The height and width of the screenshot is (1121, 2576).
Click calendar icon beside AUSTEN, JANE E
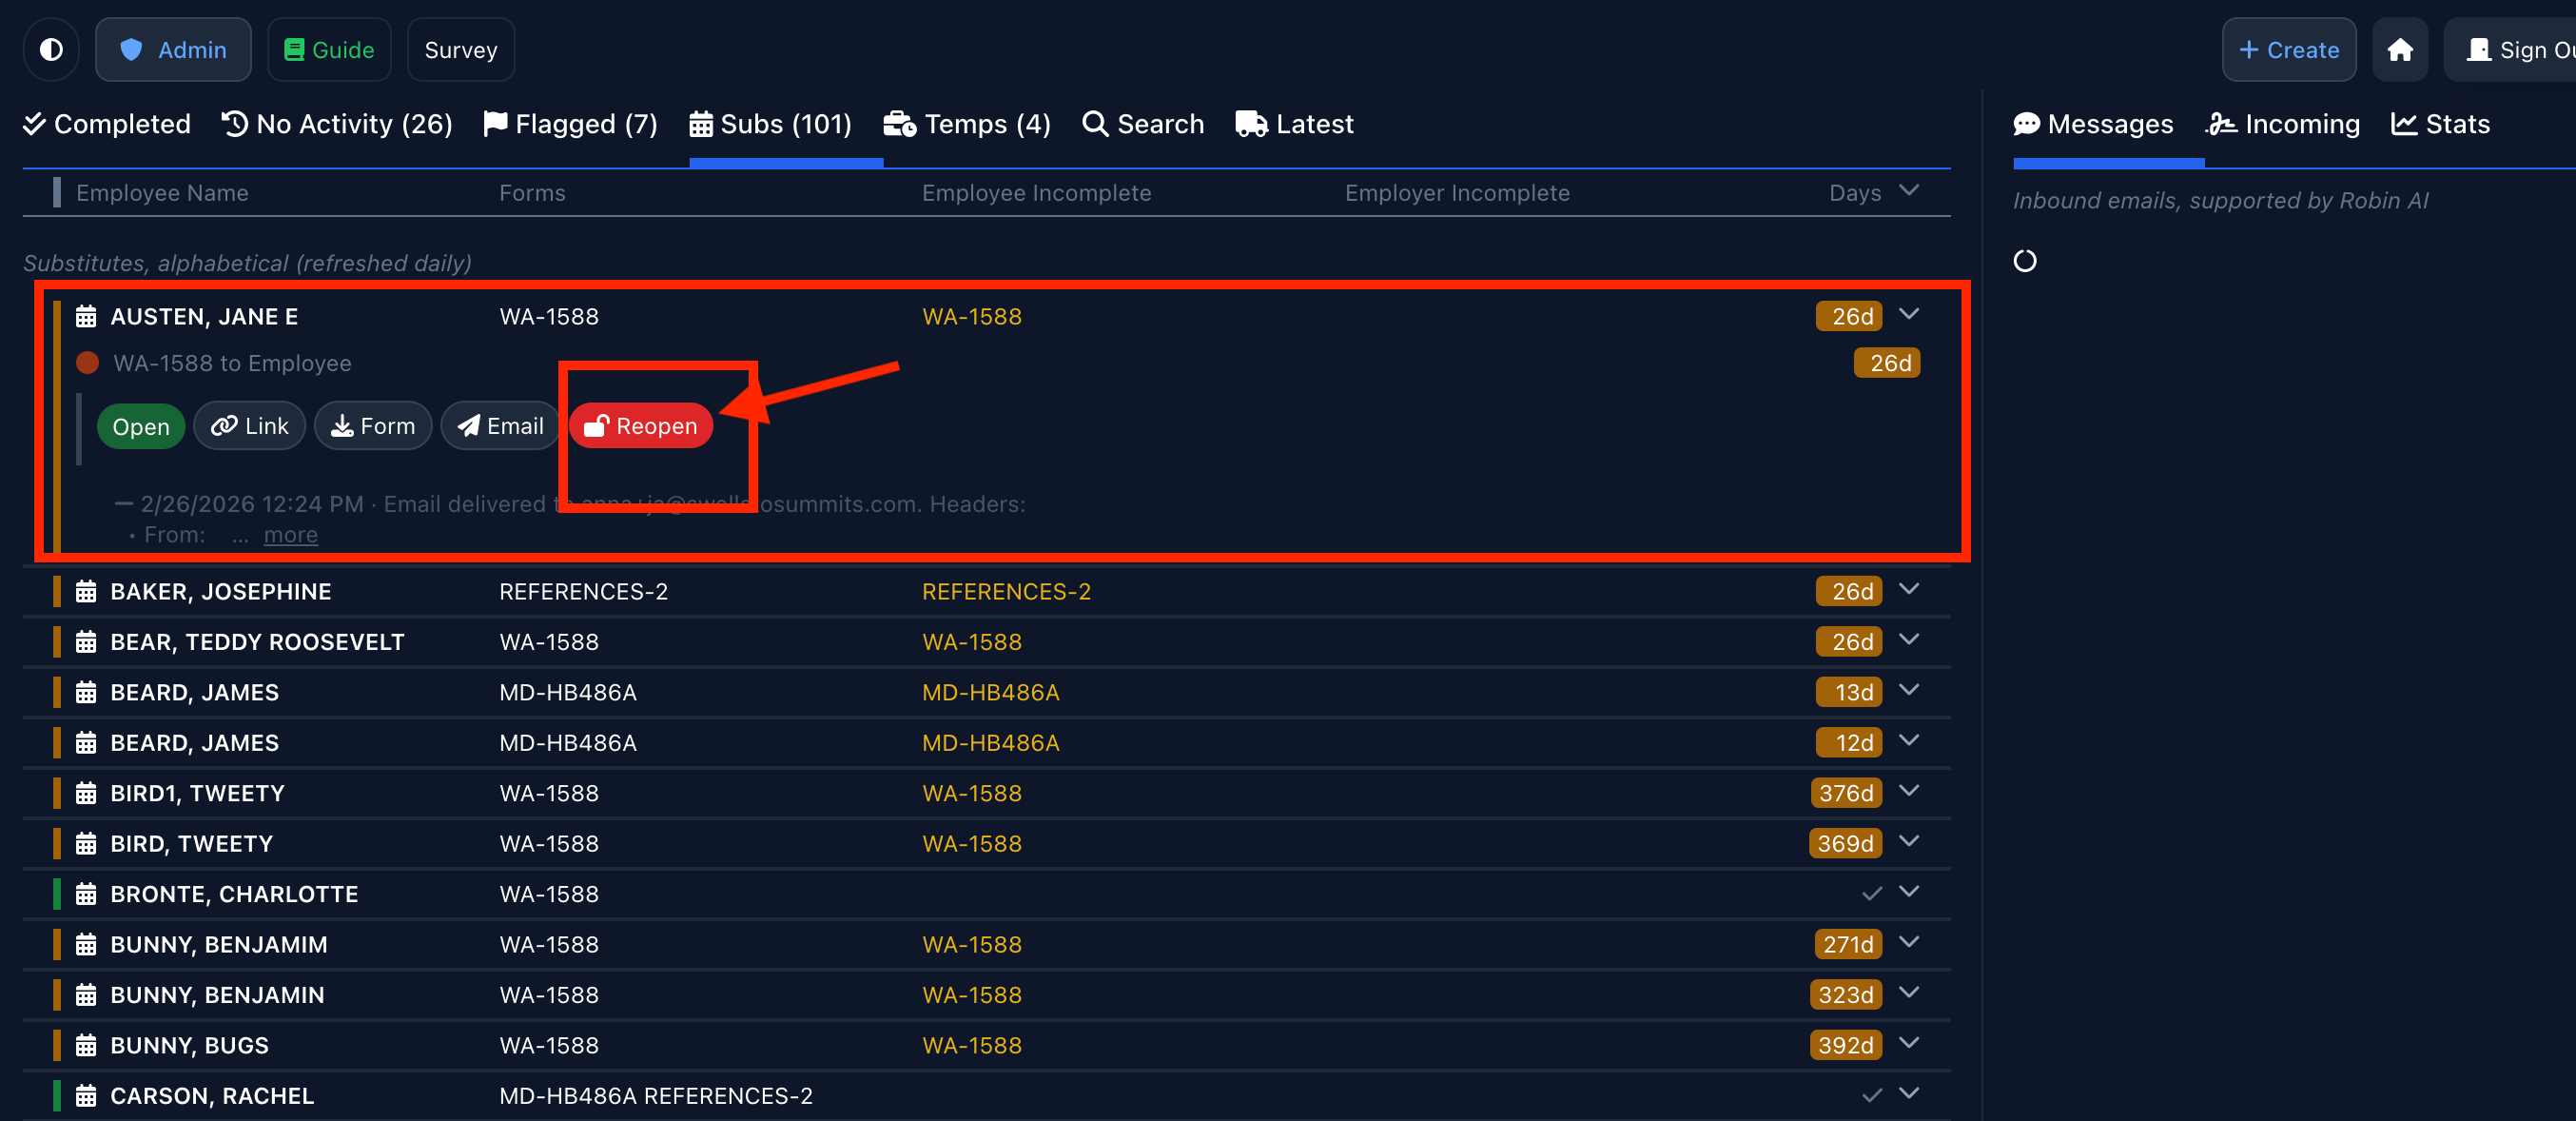point(86,317)
